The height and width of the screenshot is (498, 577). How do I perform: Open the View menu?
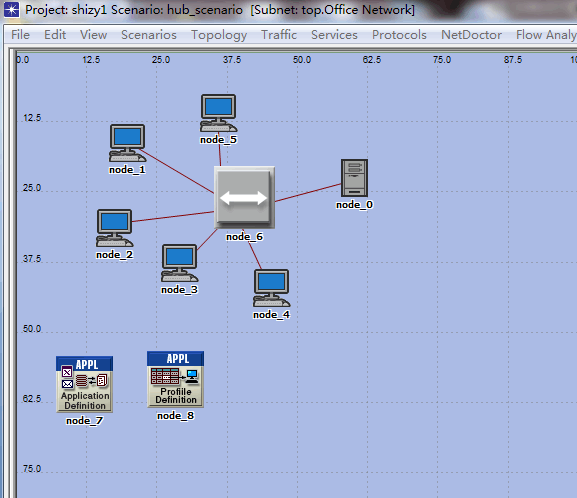pyautogui.click(x=93, y=35)
